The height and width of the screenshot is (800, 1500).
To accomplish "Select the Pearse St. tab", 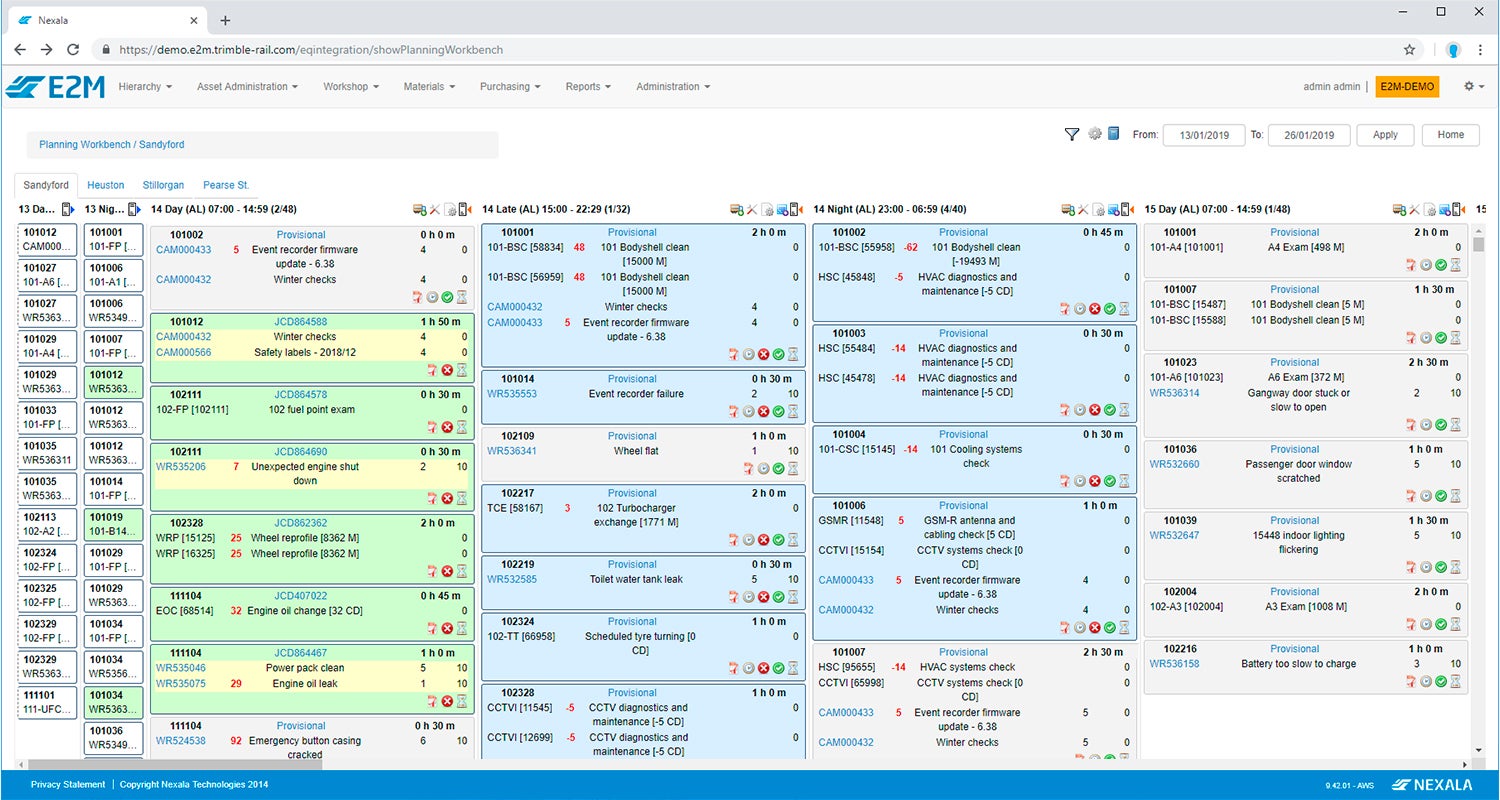I will [226, 185].
